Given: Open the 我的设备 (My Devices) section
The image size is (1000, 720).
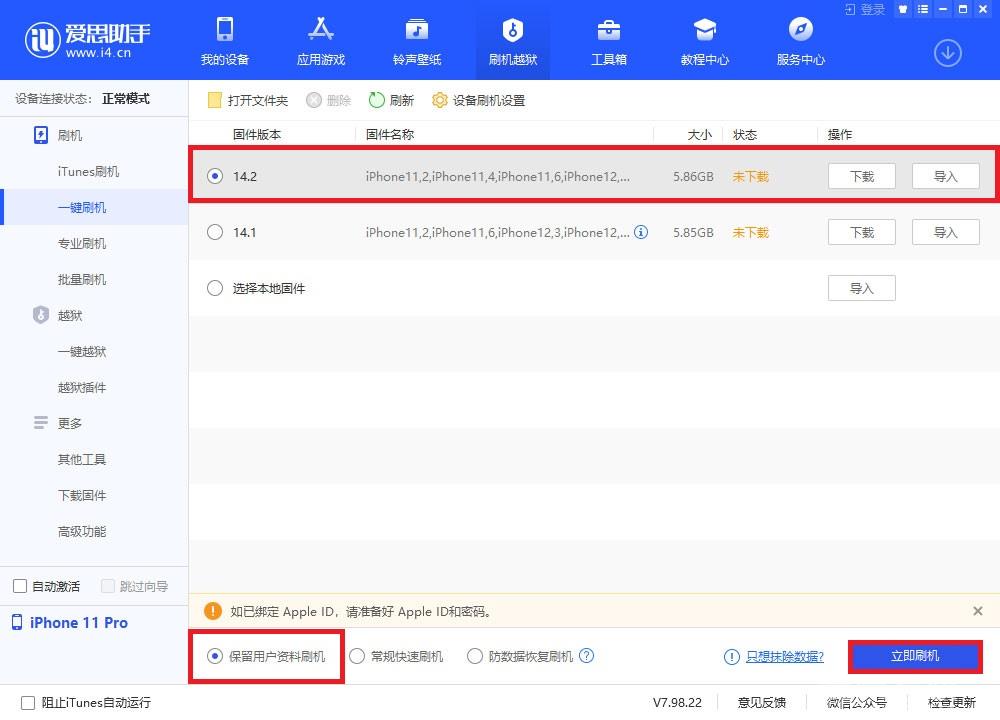Looking at the screenshot, I should coord(224,40).
